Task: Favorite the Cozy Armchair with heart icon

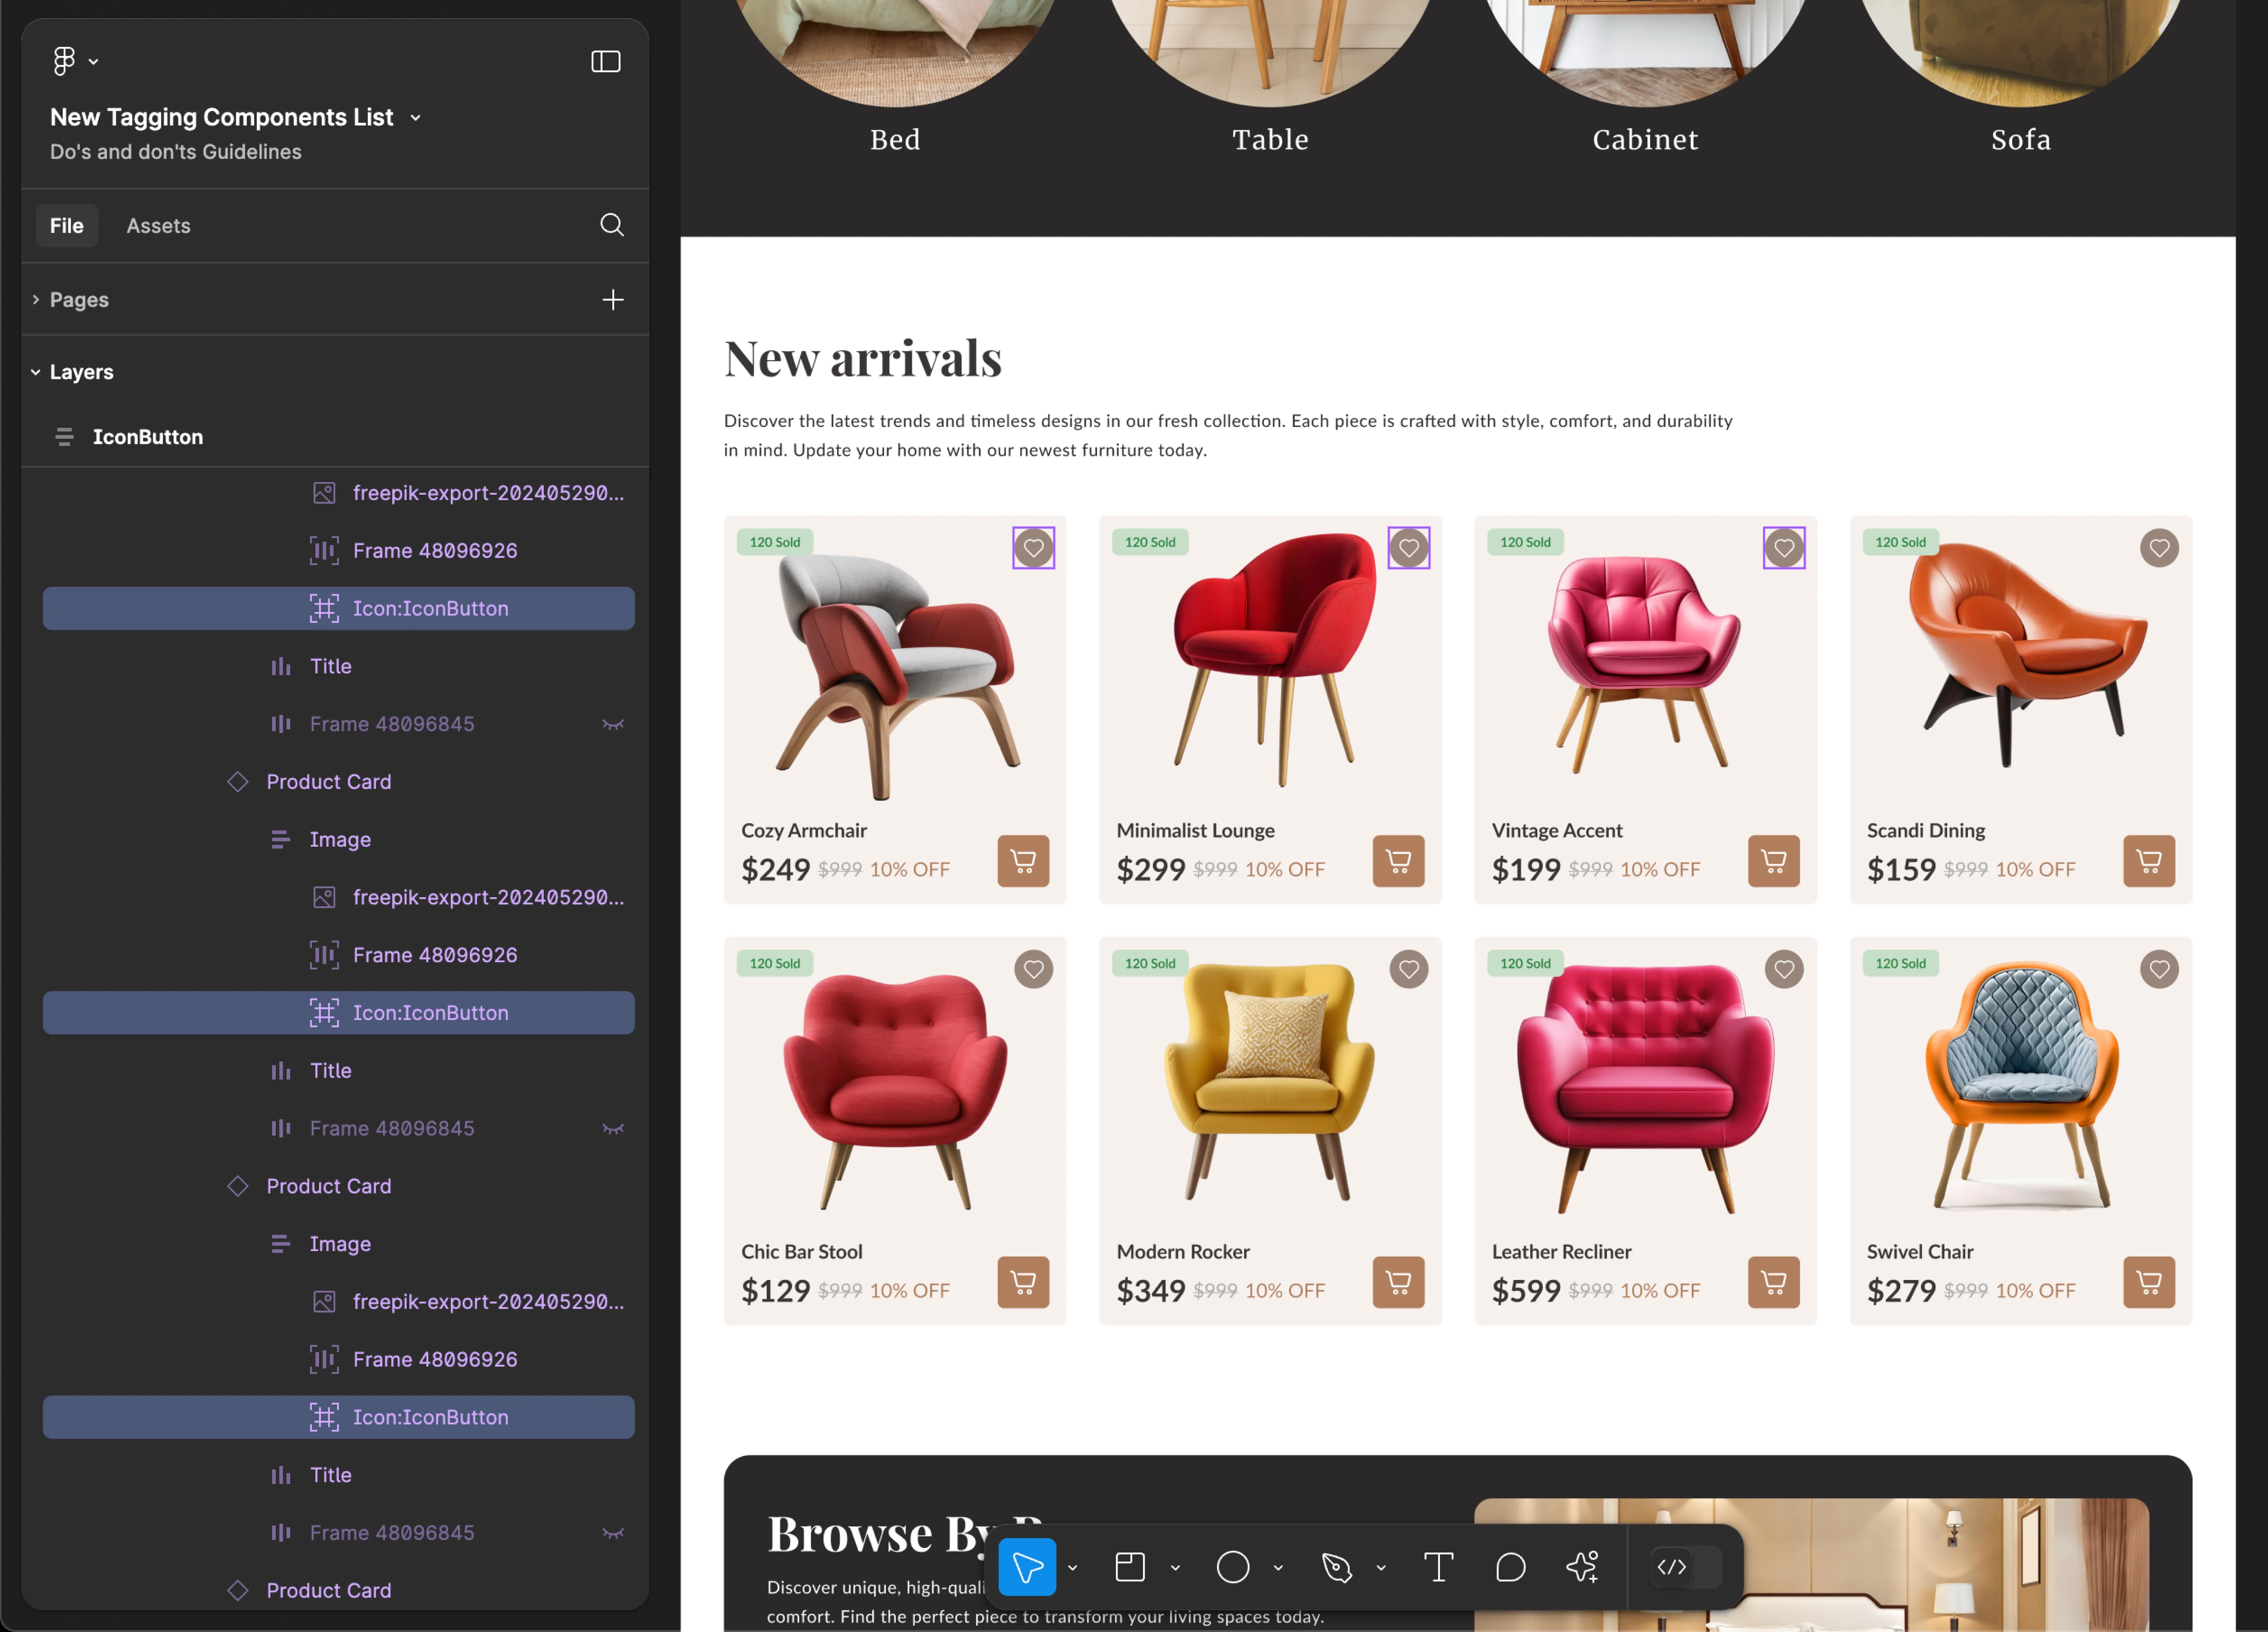Action: 1034,548
